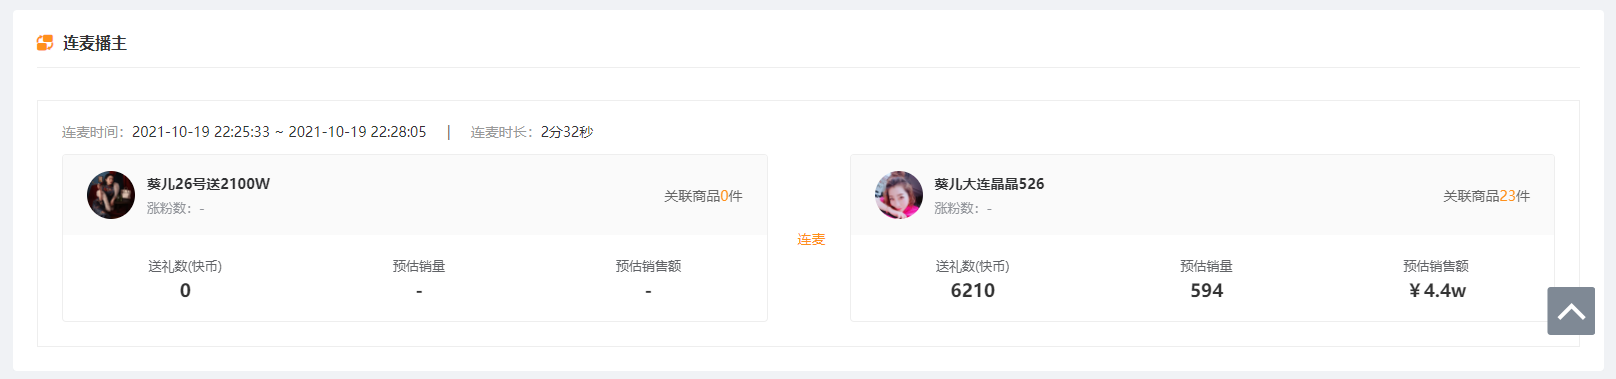The width and height of the screenshot is (1616, 379).
Task: Open streamer name 葵儿26号送2100W
Action: (208, 184)
